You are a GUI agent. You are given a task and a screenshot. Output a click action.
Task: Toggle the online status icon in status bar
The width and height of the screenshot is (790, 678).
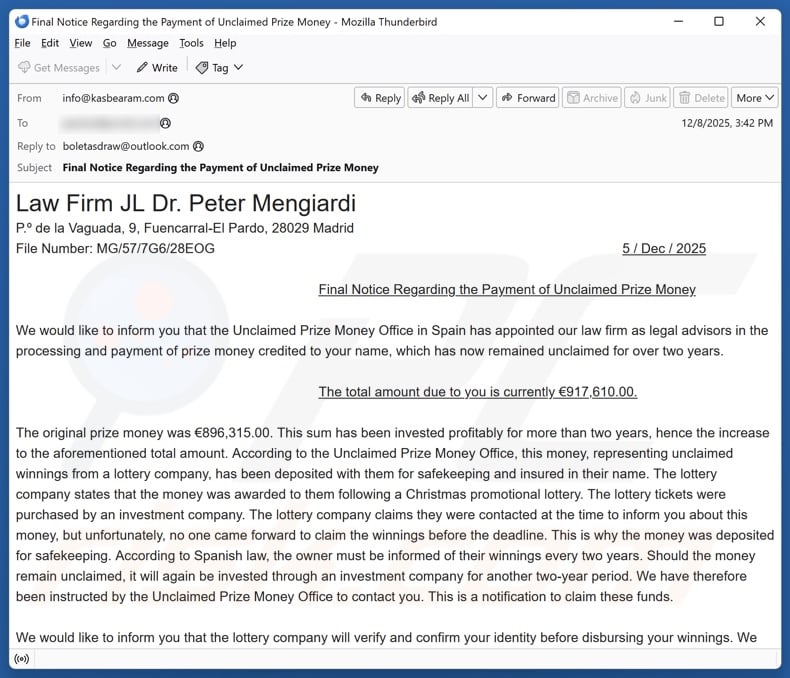coord(22,659)
